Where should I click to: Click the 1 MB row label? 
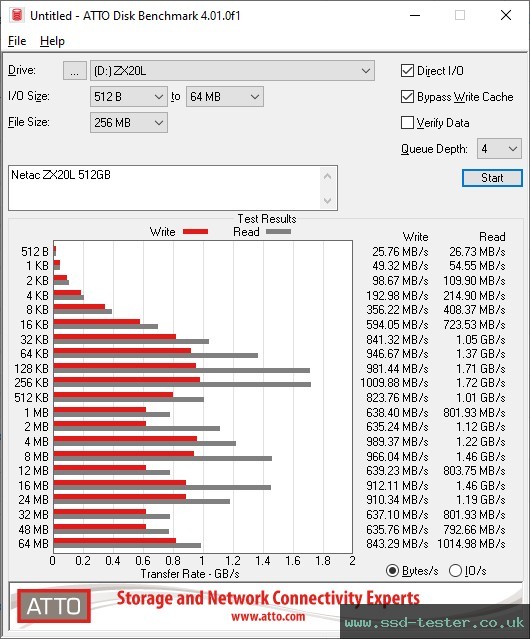click(x=36, y=412)
